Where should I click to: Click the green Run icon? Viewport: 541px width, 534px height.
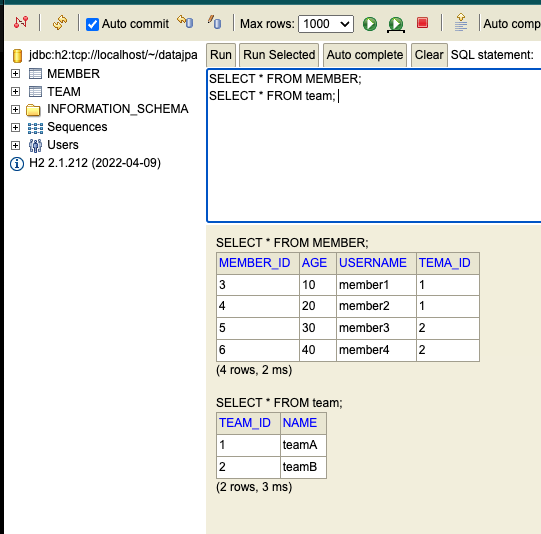(x=370, y=24)
